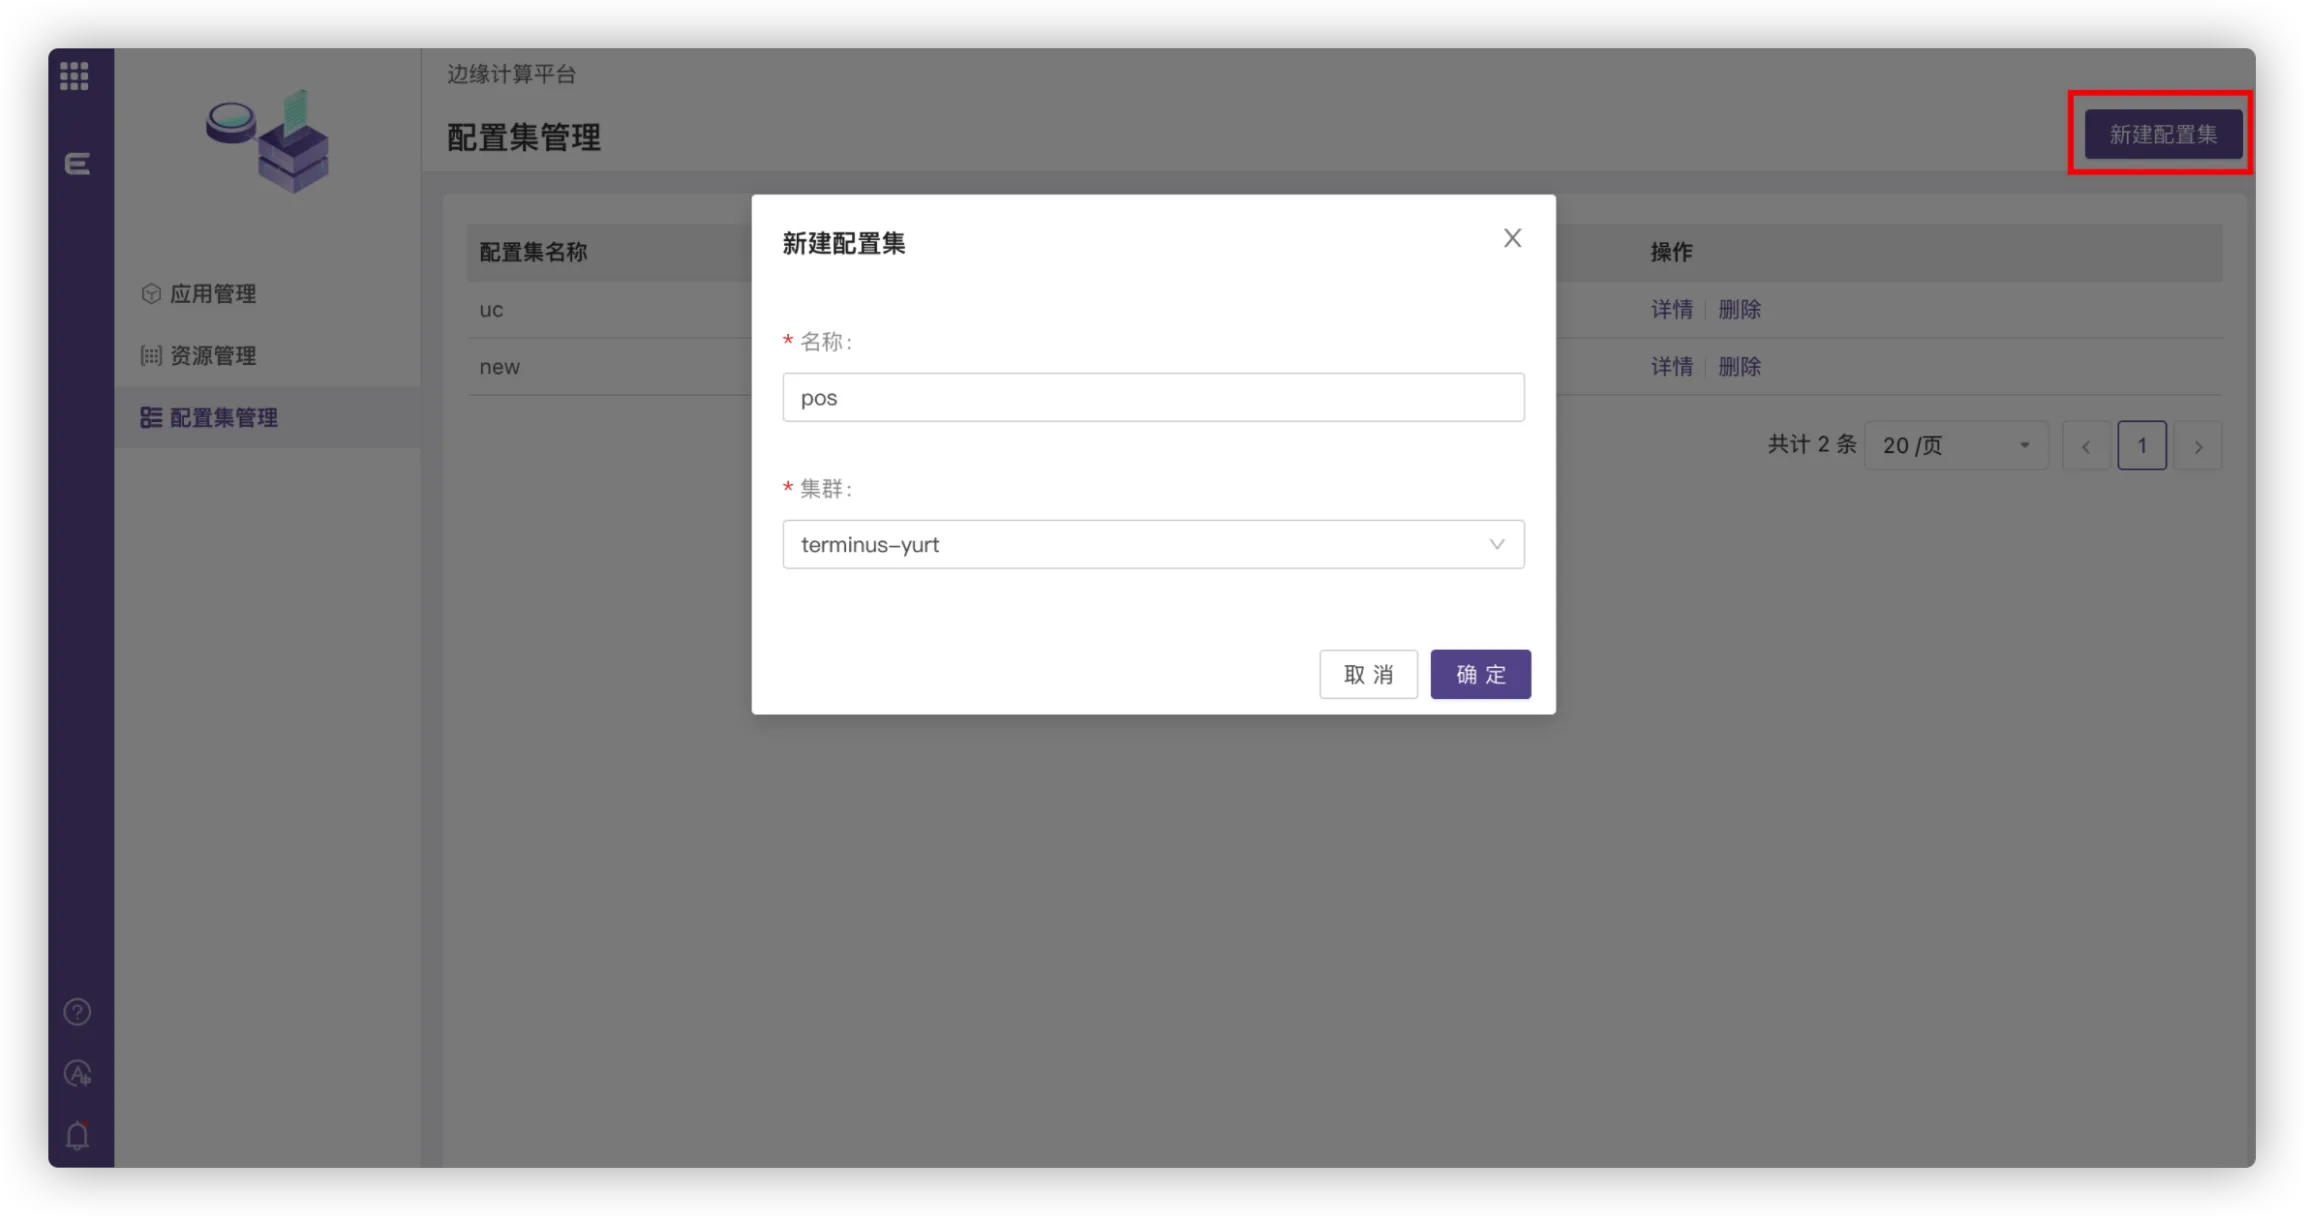Go to previous page arrow
Viewport: 2304px width, 1216px height.
click(x=2086, y=446)
